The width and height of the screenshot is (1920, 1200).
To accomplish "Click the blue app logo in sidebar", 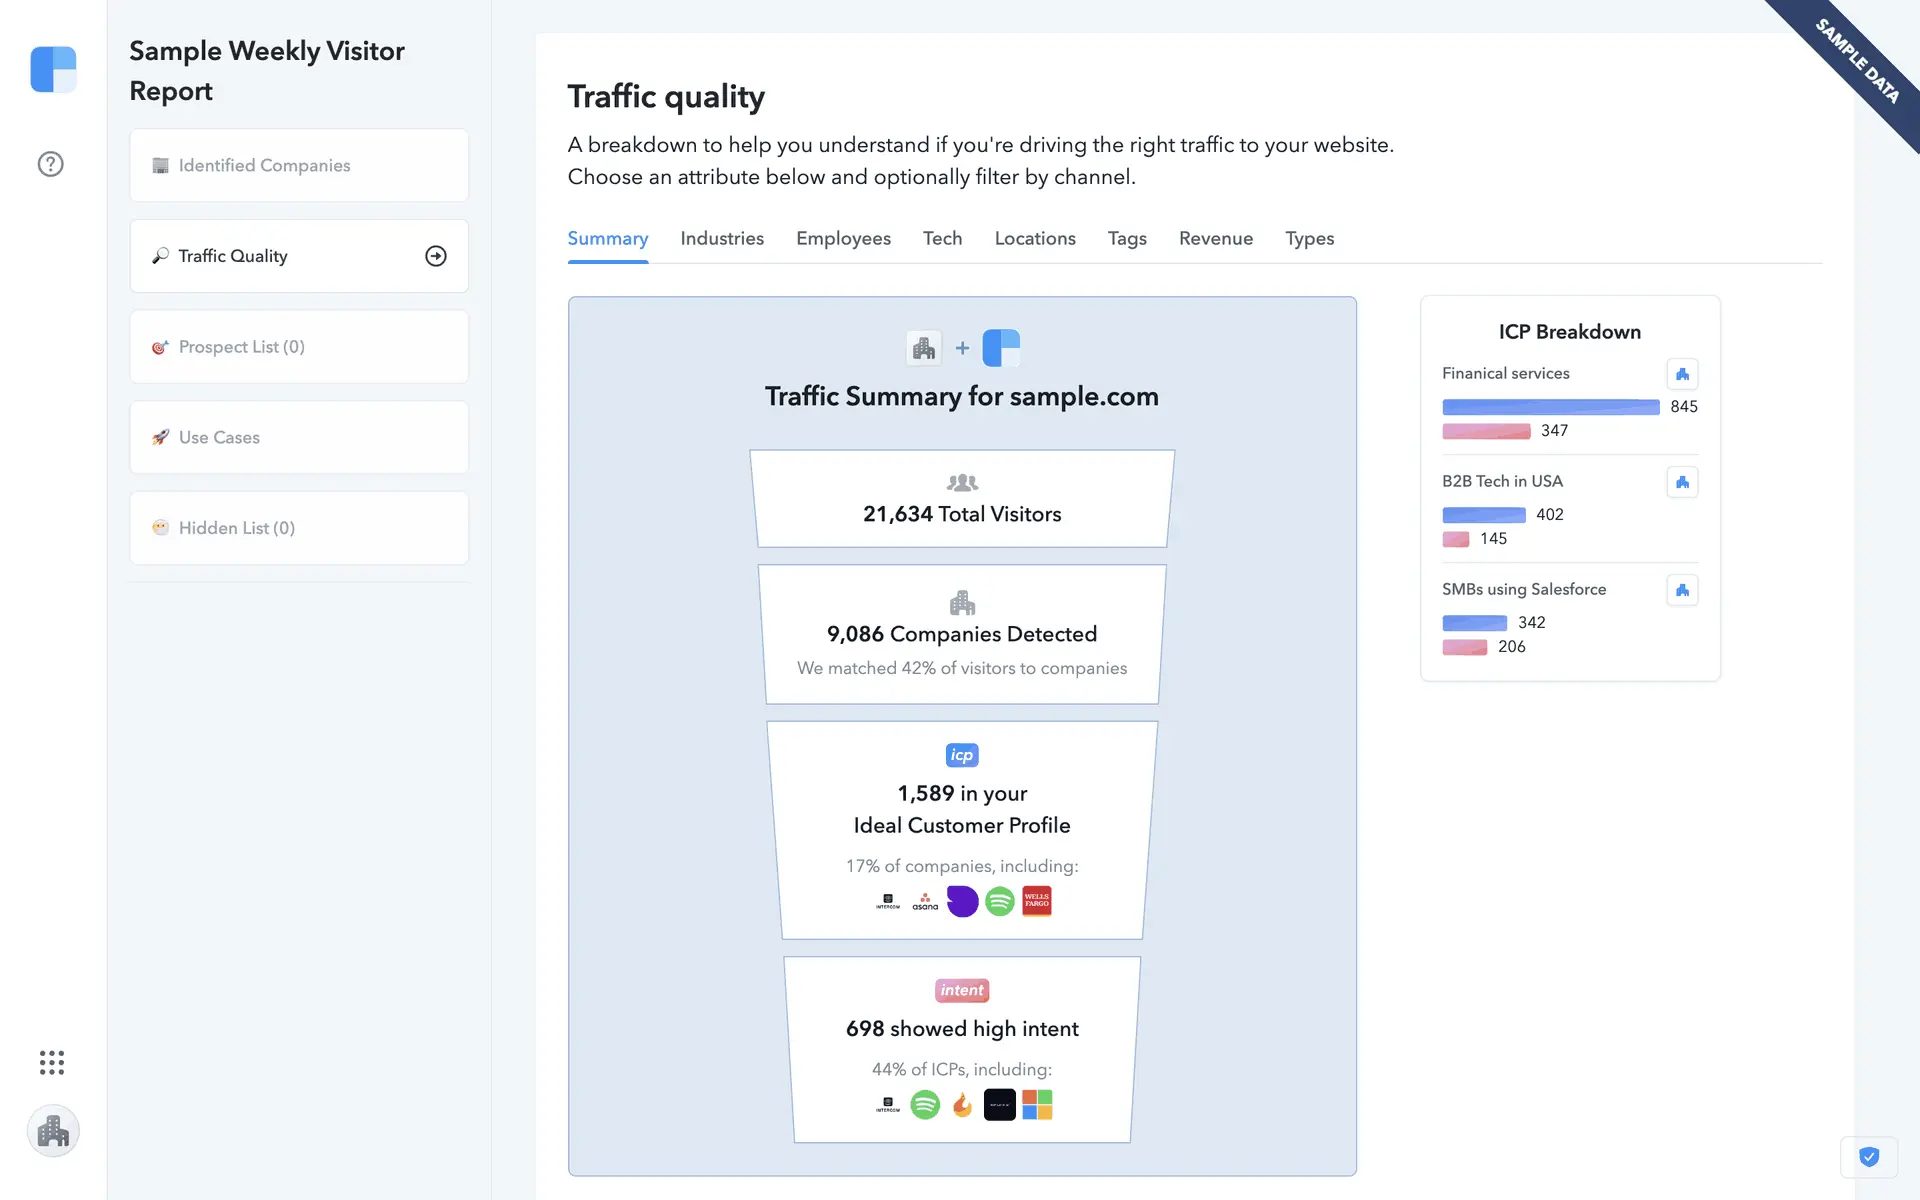I will click(53, 69).
